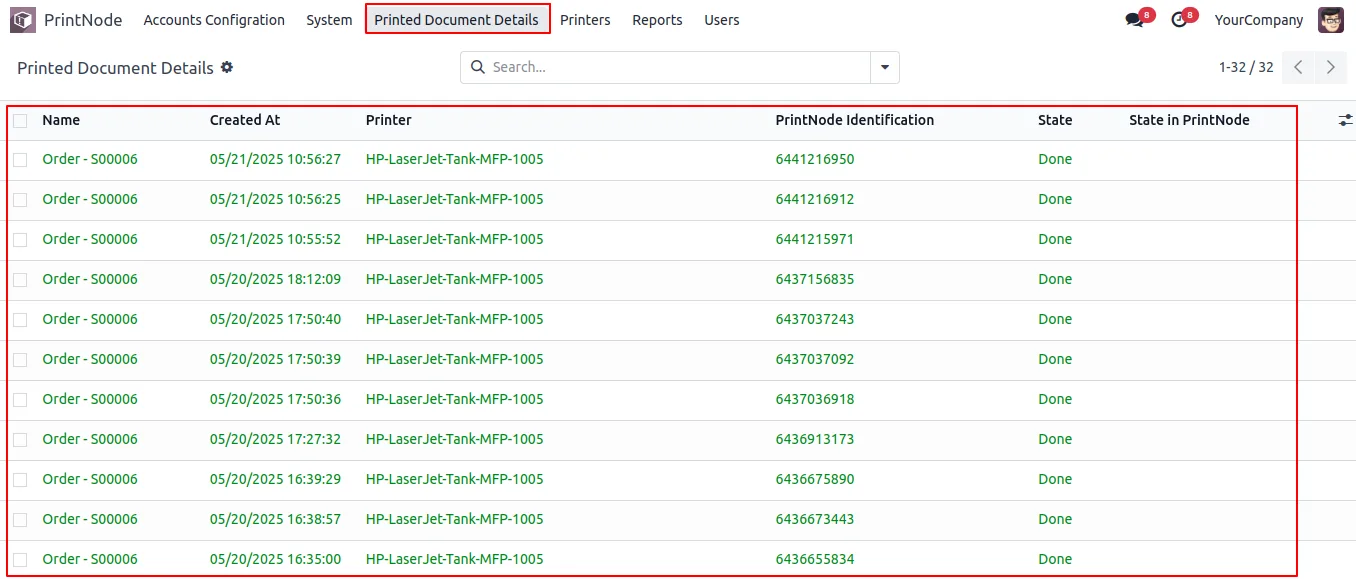This screenshot has height=579, width=1356.
Task: Open record with identification 6436673443
Action: pos(815,519)
